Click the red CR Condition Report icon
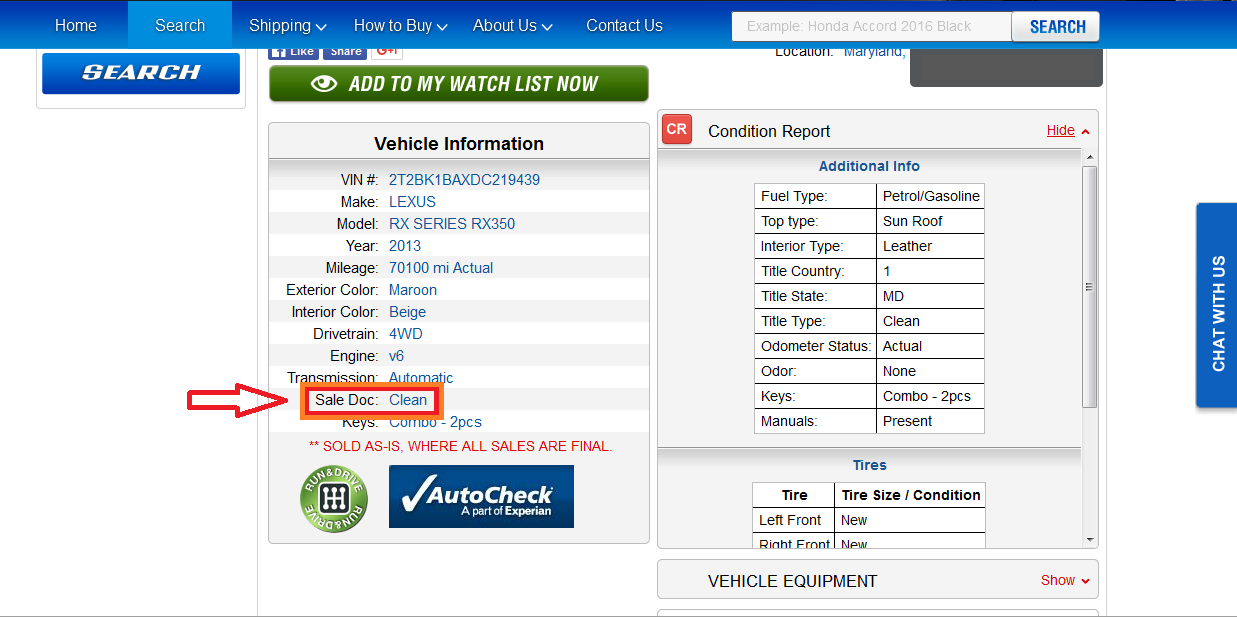This screenshot has width=1237, height=617. (x=677, y=129)
